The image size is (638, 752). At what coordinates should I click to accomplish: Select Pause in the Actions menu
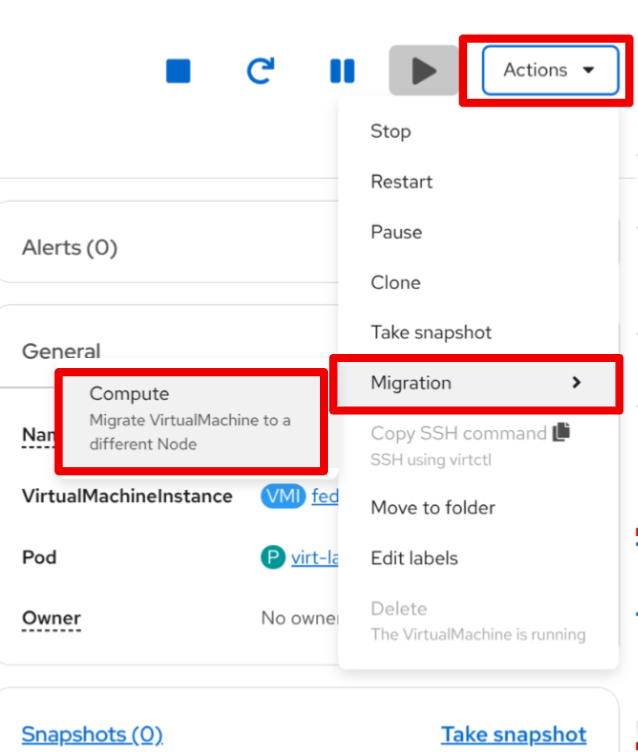tap(396, 232)
